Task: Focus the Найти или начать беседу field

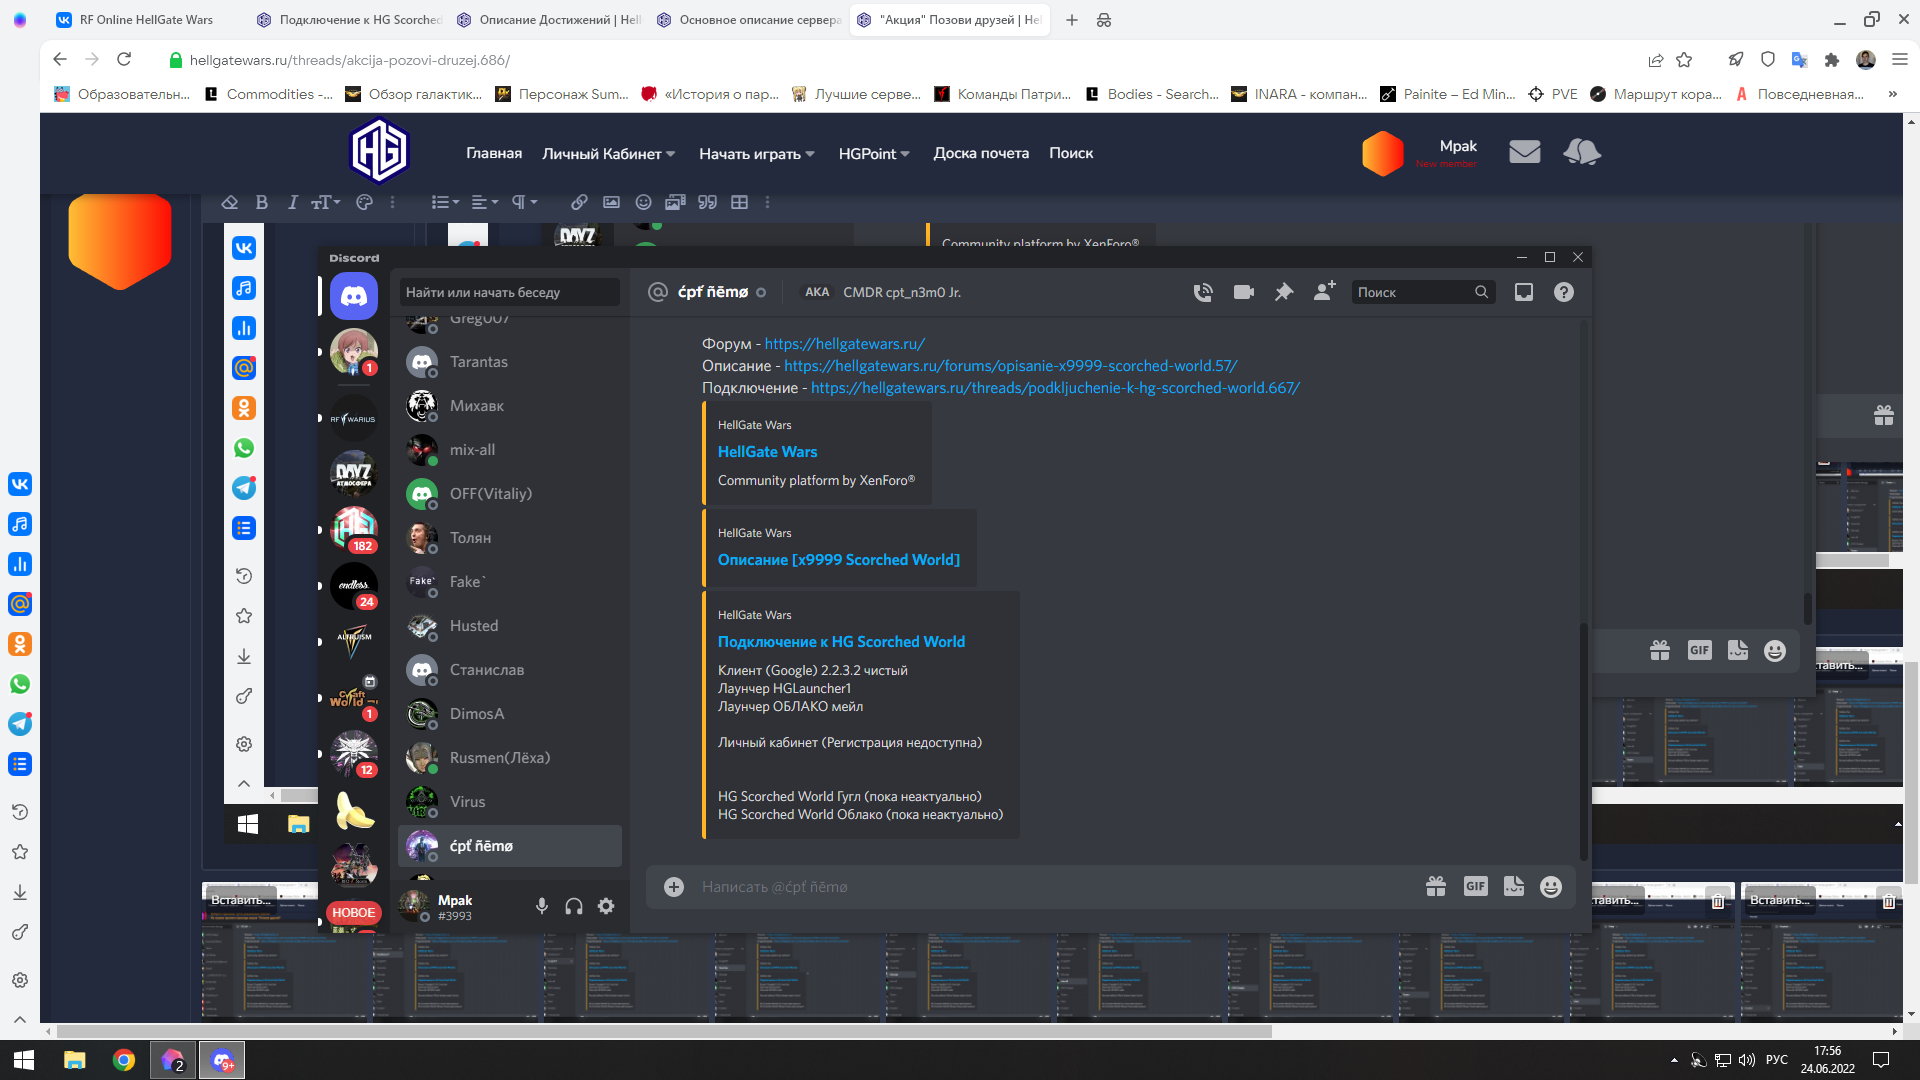Action: pyautogui.click(x=509, y=292)
